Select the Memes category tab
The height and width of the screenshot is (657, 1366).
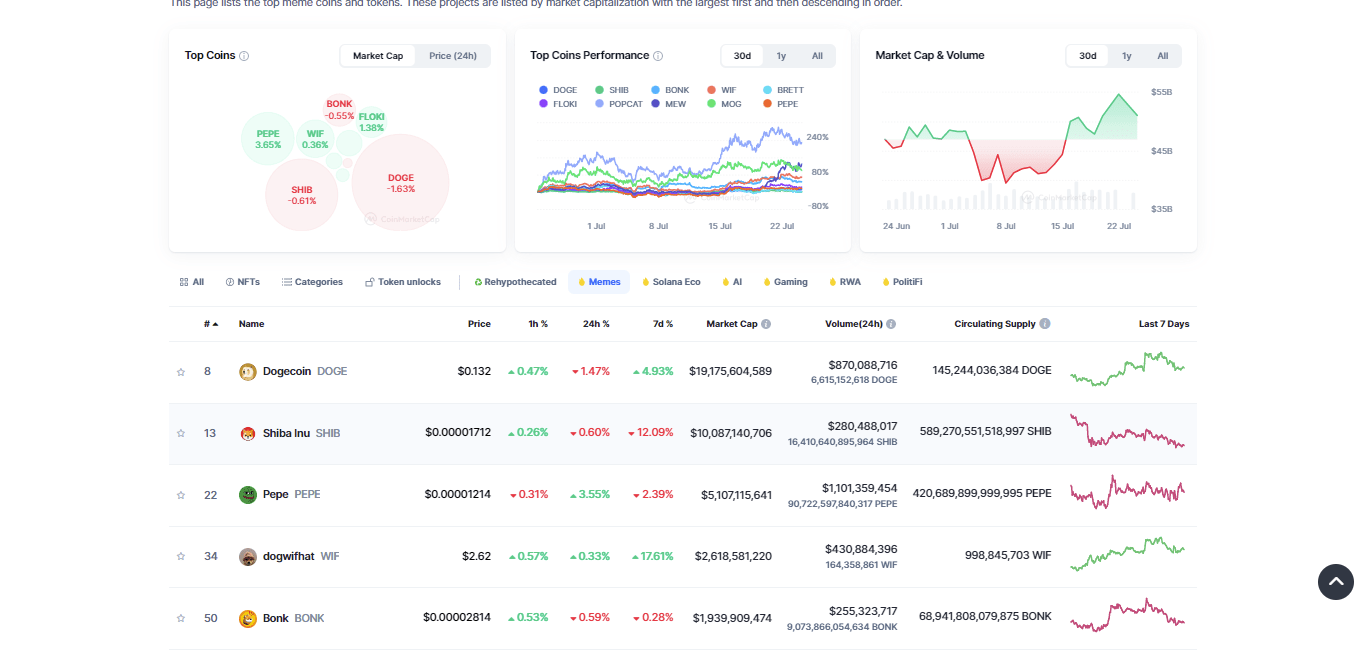(x=599, y=282)
